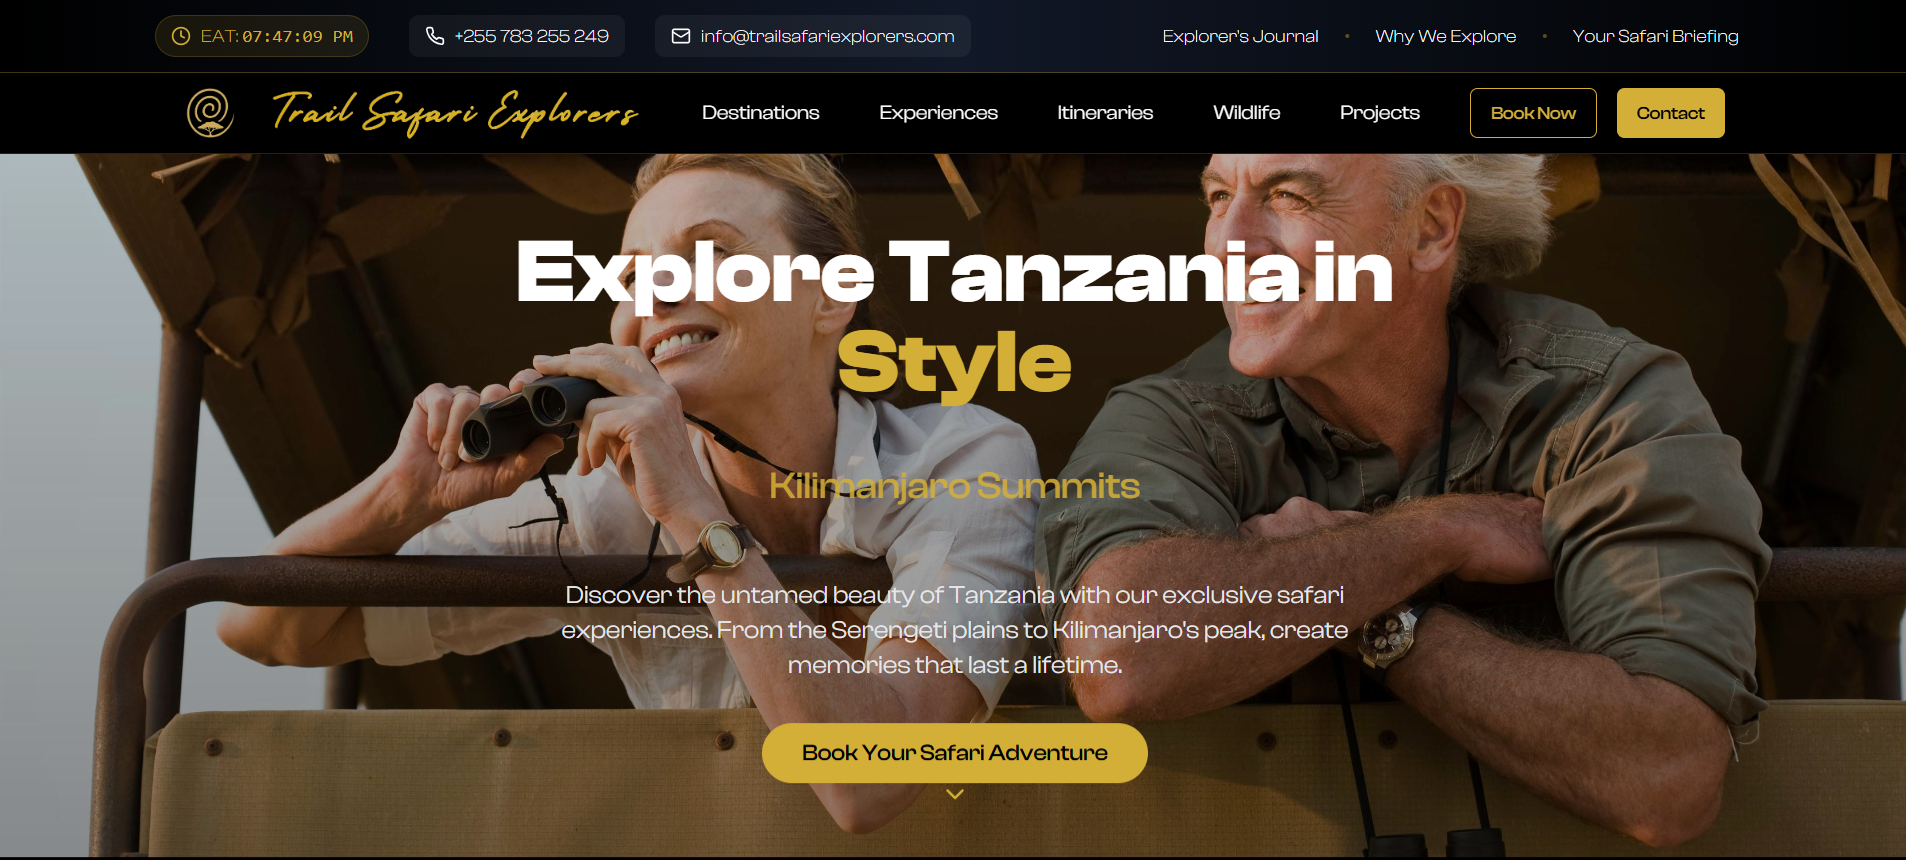
Task: Email info@trailsafariexplorers.com
Action: [x=827, y=36]
